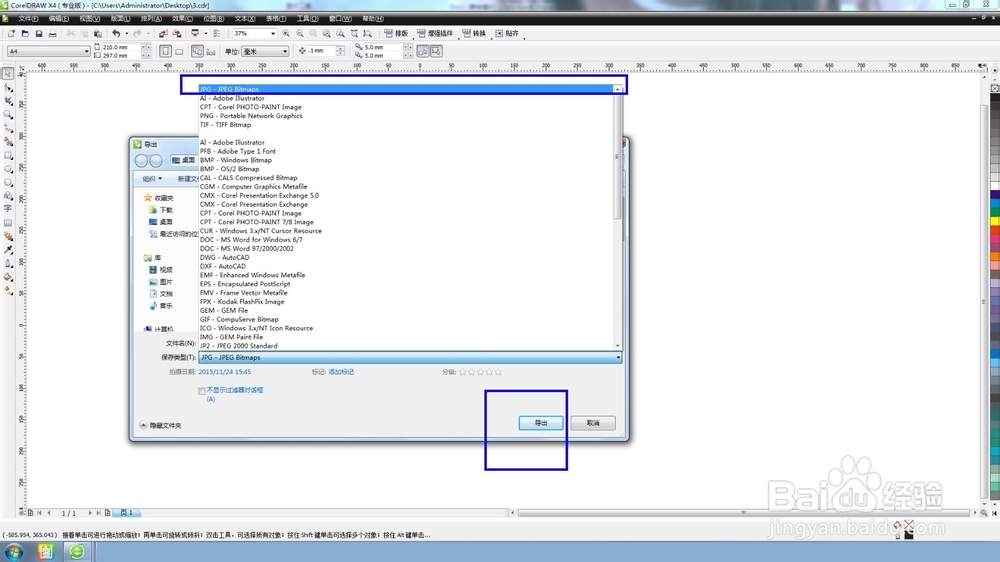Click the 导出 export button

(x=541, y=423)
